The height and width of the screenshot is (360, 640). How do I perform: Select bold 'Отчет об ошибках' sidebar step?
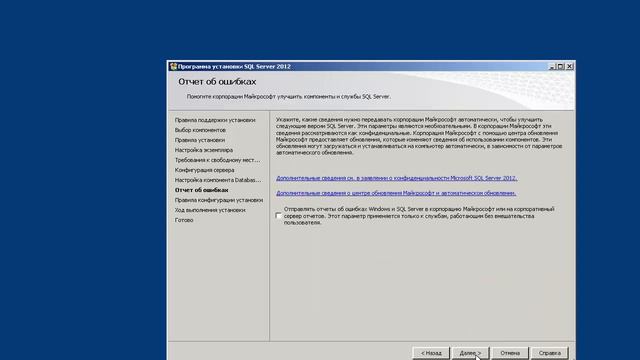click(202, 190)
